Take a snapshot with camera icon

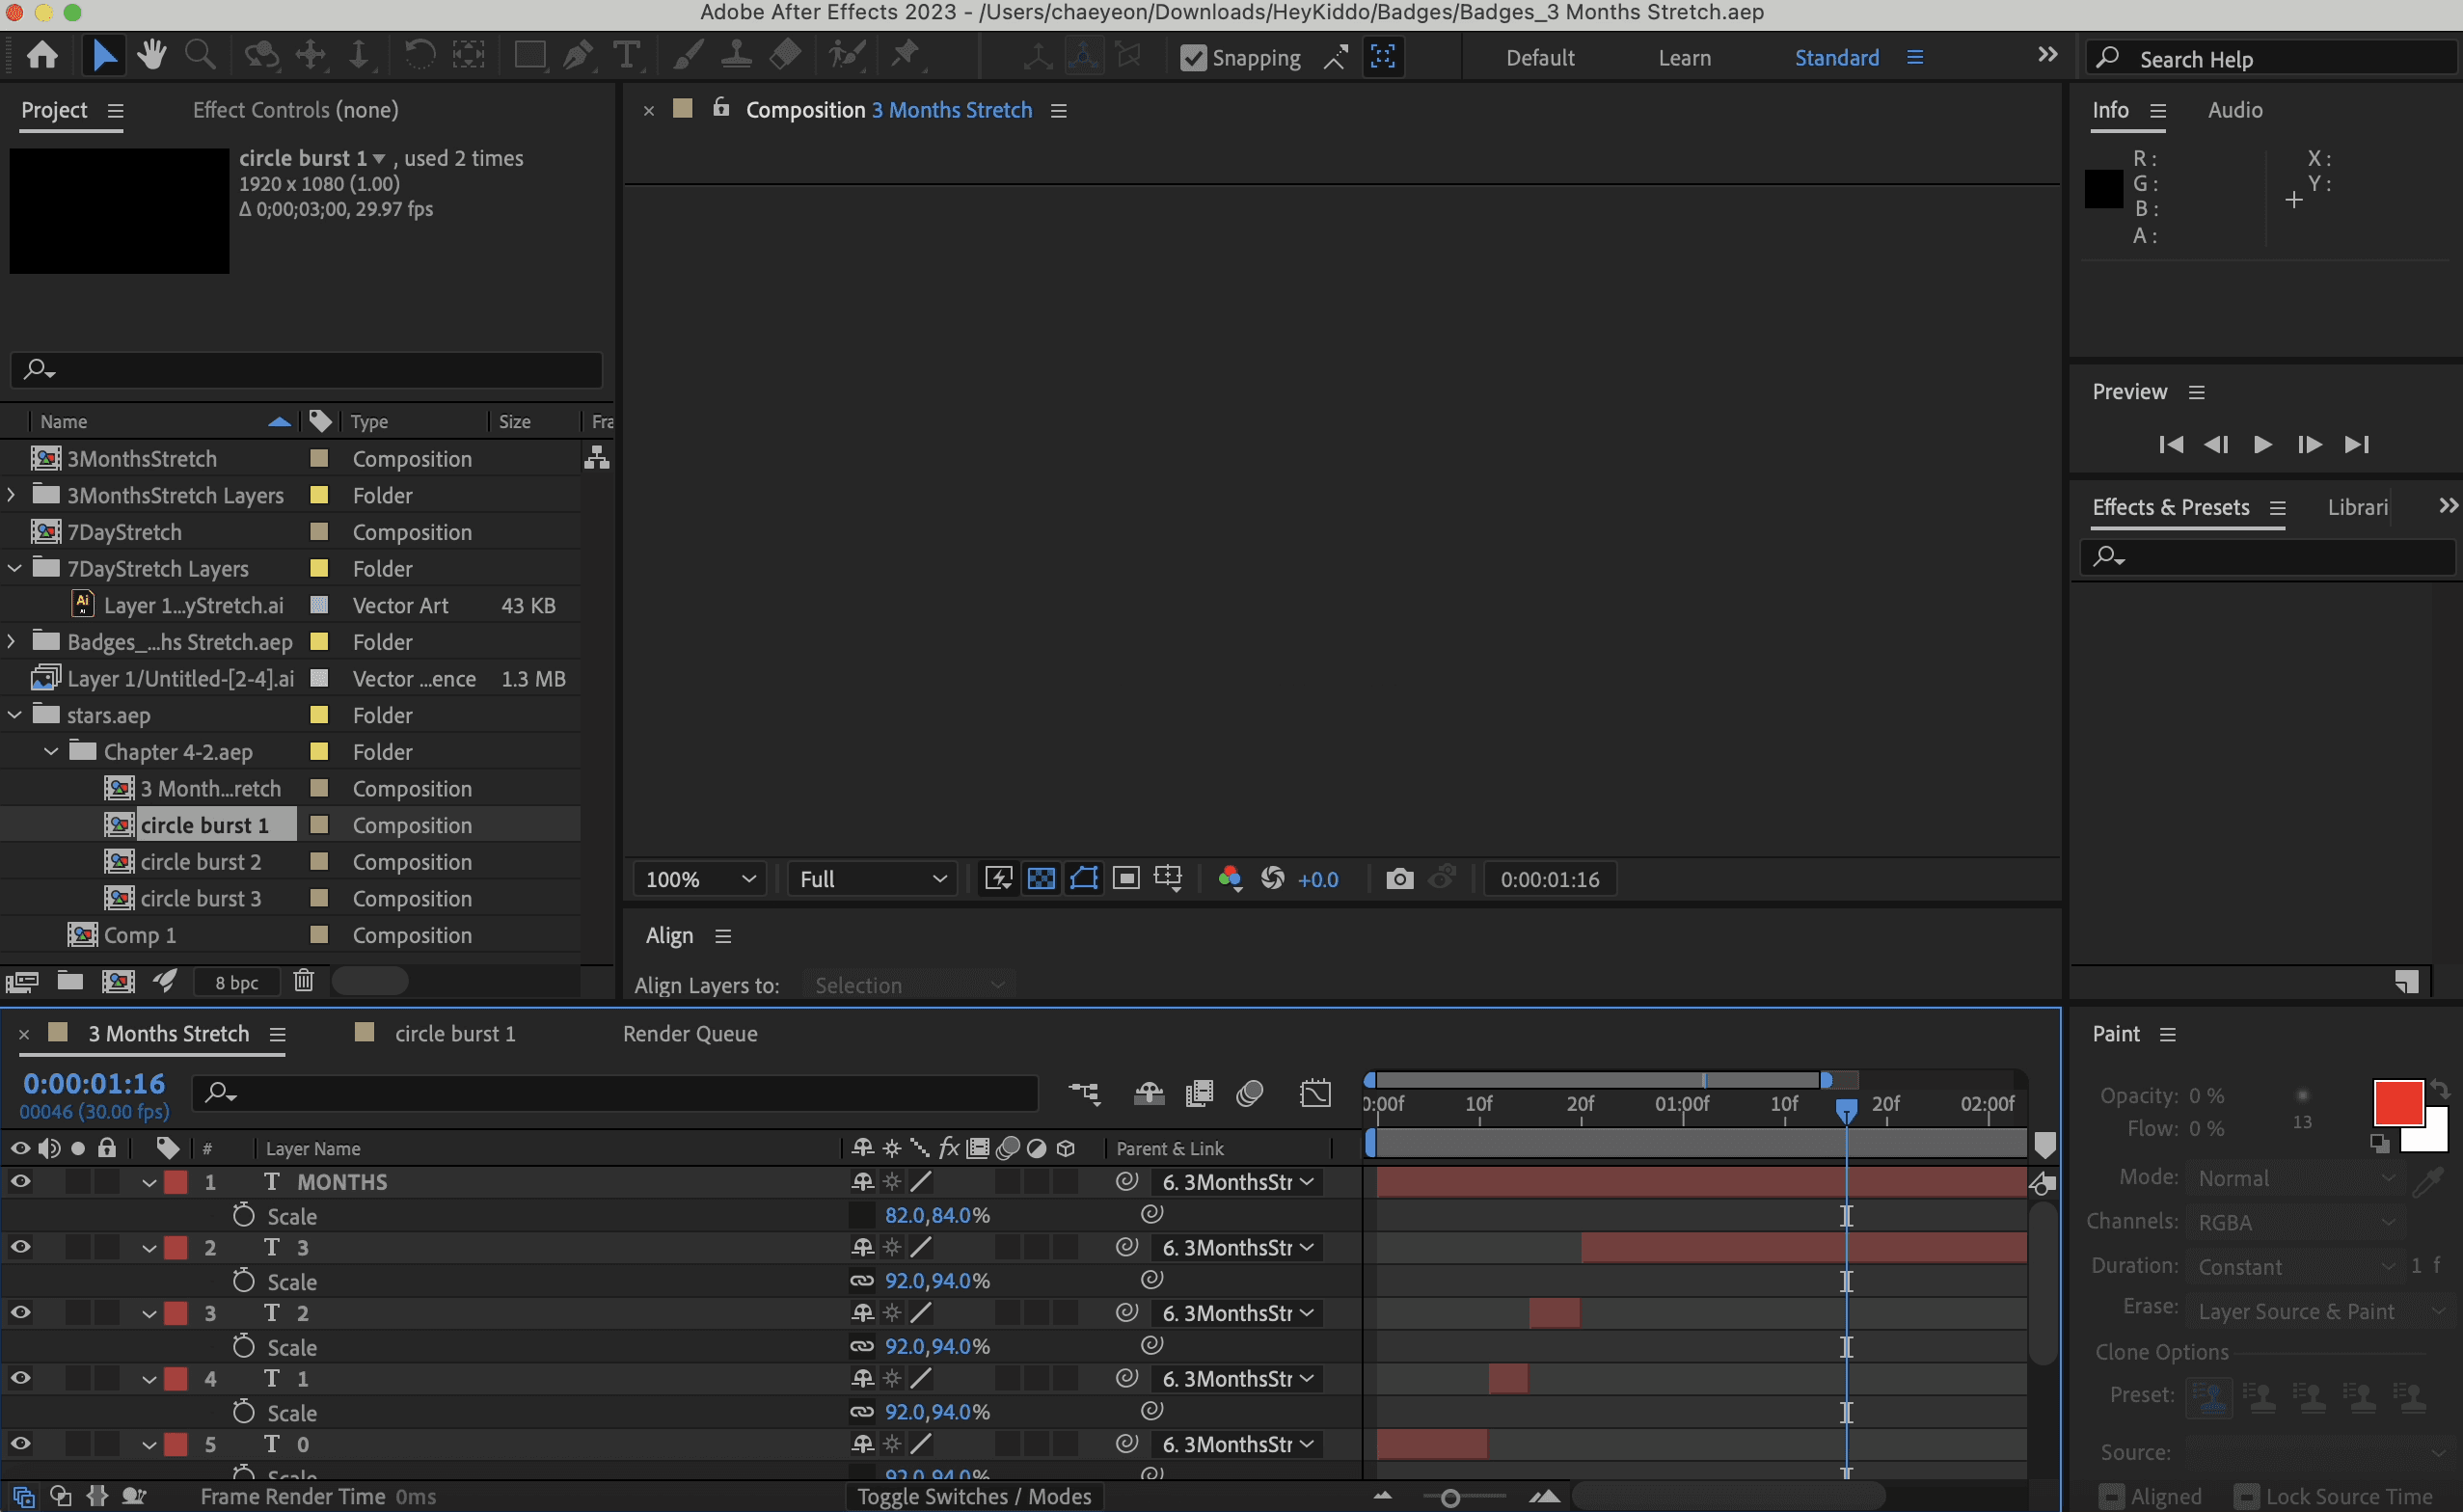click(1399, 879)
